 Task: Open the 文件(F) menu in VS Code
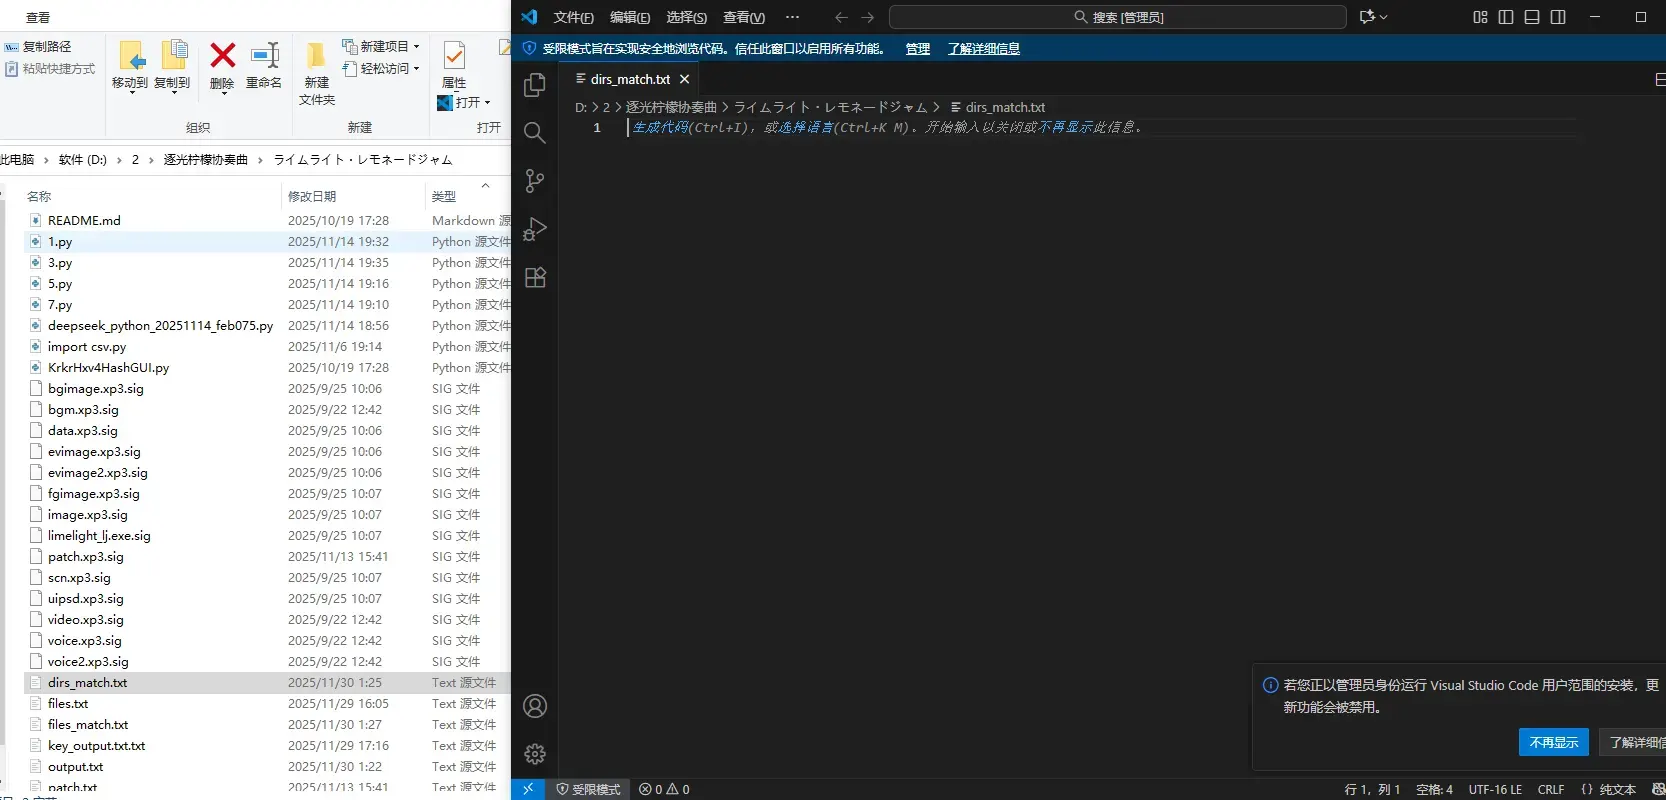(x=573, y=17)
